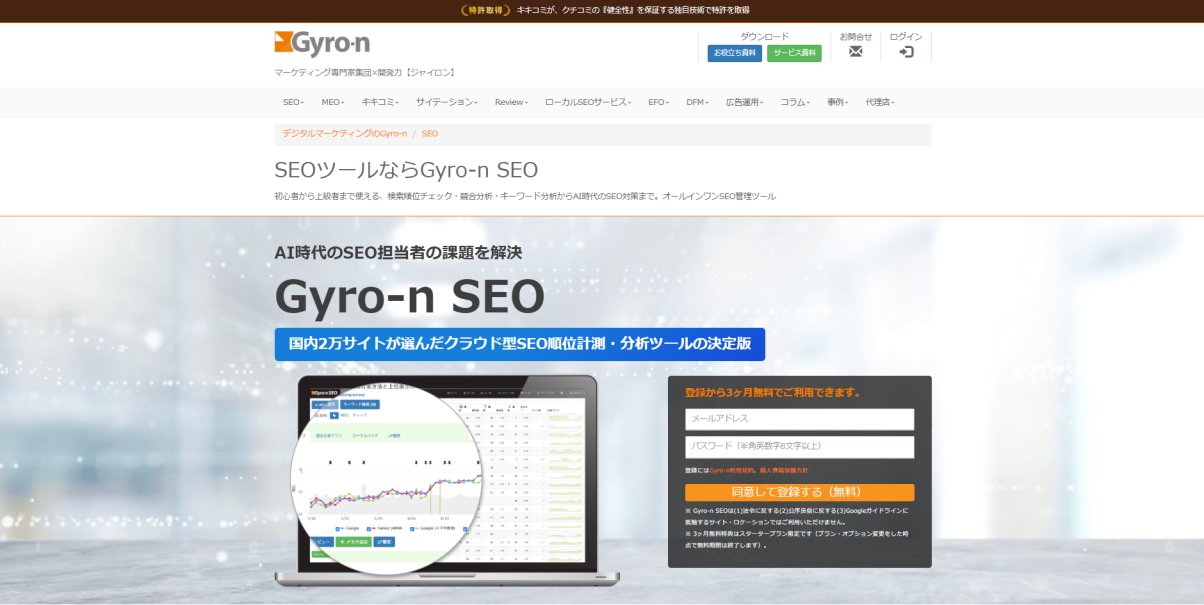Click into the メールアドレス field

point(799,419)
